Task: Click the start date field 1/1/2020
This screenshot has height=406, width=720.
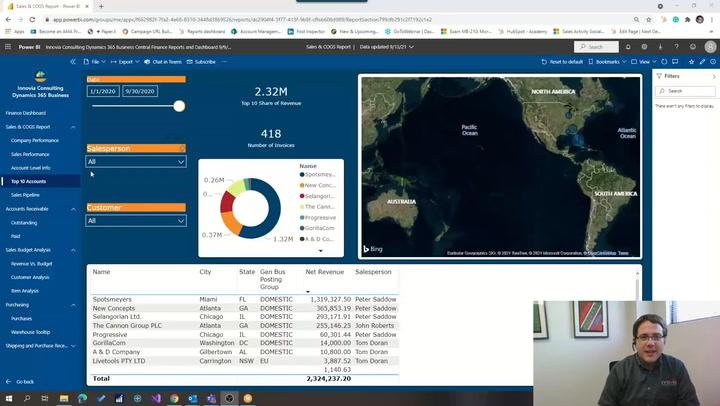Action: [x=103, y=91]
